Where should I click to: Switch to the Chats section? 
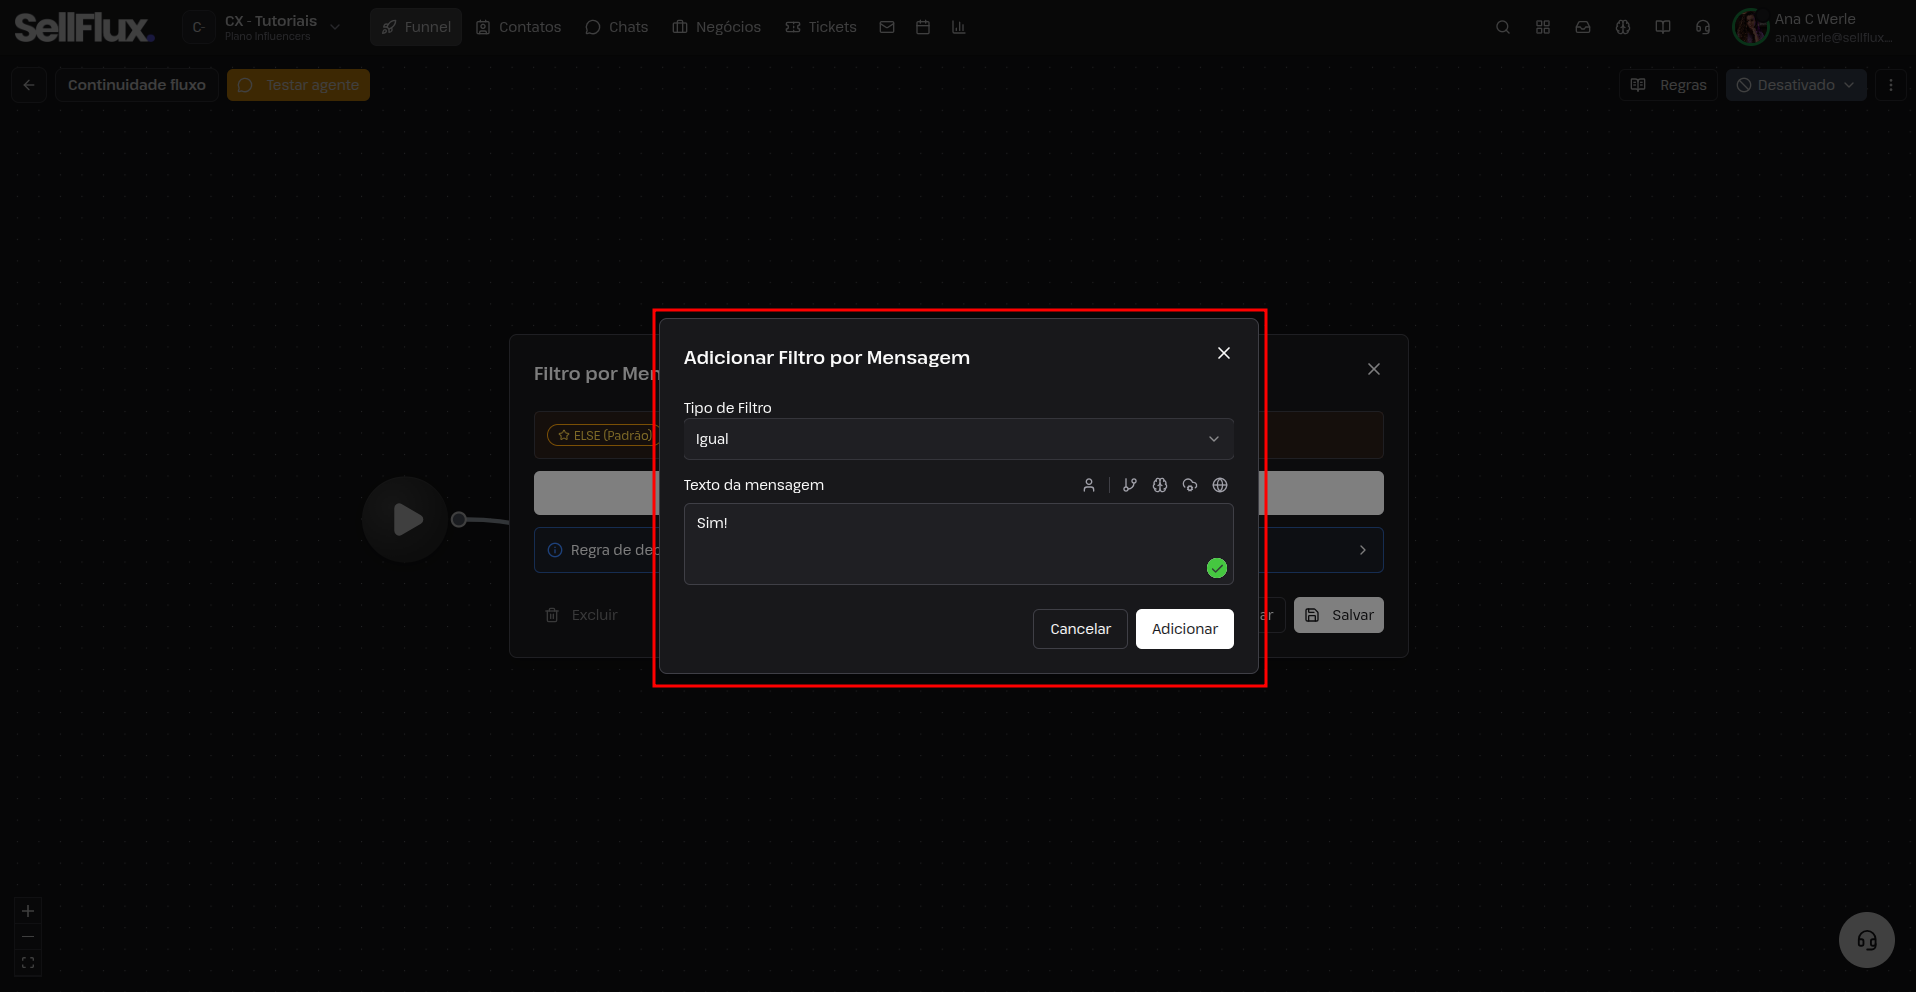pyautogui.click(x=617, y=27)
